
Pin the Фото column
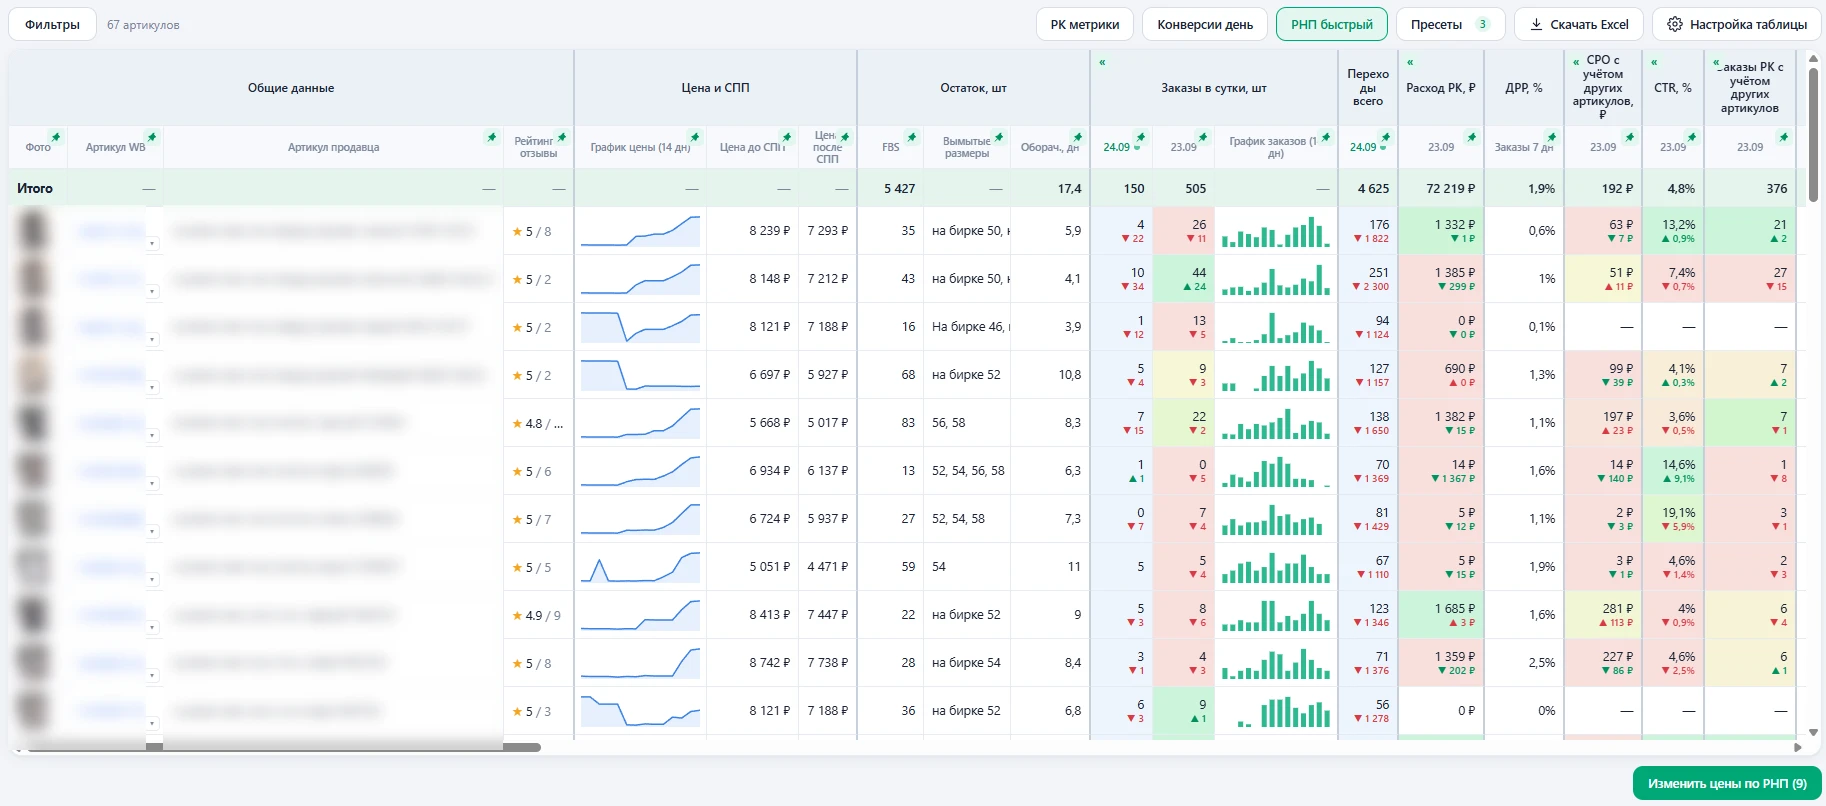[56, 137]
